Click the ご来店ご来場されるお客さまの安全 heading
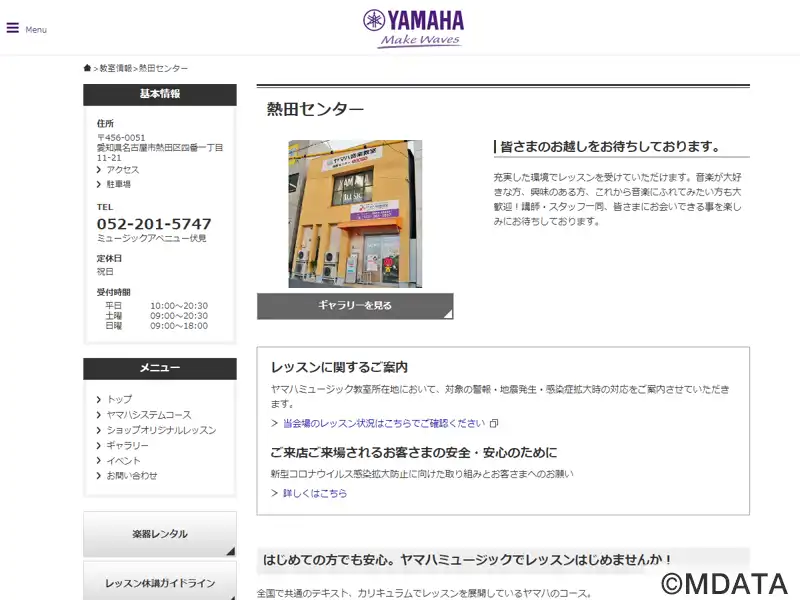Viewport: 800px width, 600px height. [x=414, y=453]
